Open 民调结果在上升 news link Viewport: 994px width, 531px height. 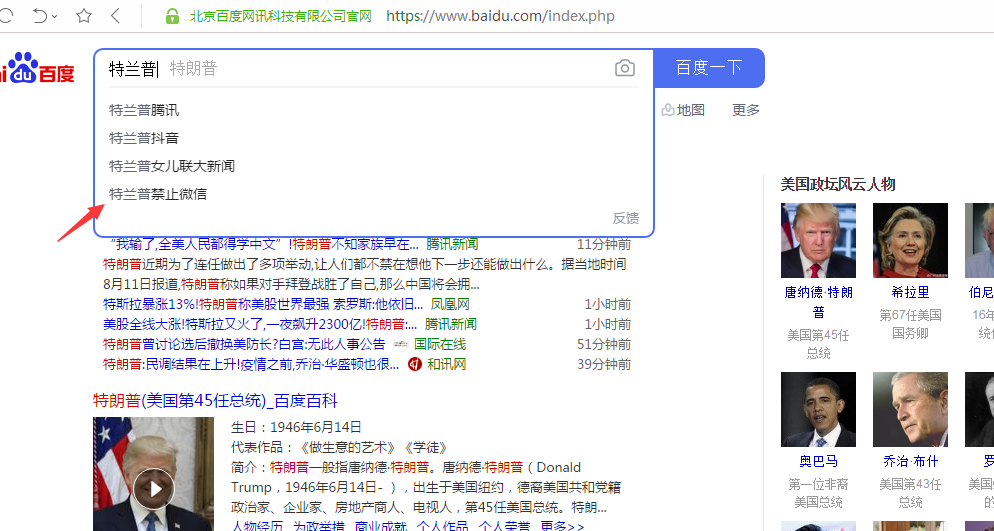coord(251,364)
